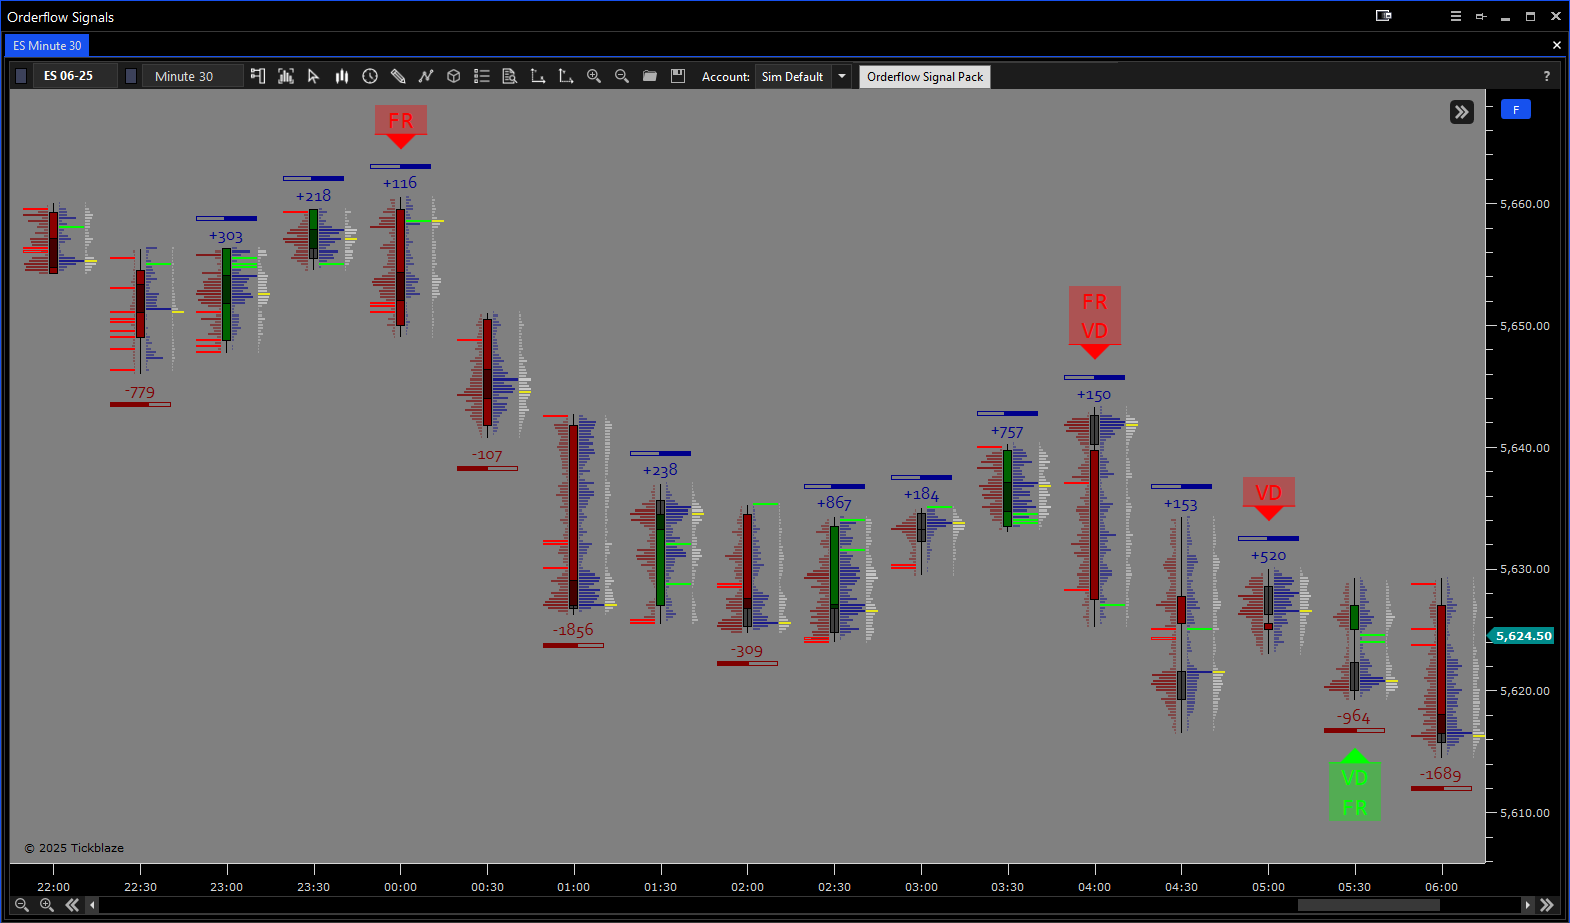This screenshot has height=923, width=1570.
Task: Click the -964 delta value
Action: (x=1354, y=717)
